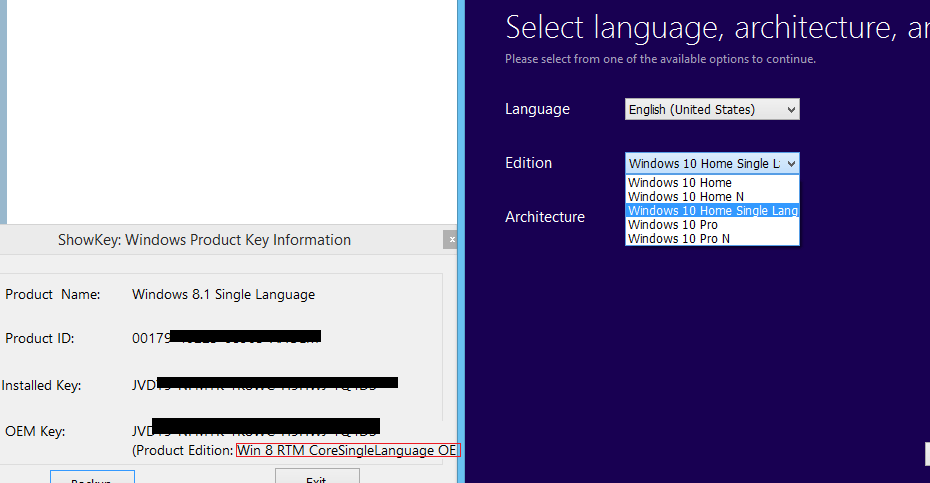930x483 pixels.
Task: Choose Windows 10 Pro N edition
Action: [x=712, y=239]
